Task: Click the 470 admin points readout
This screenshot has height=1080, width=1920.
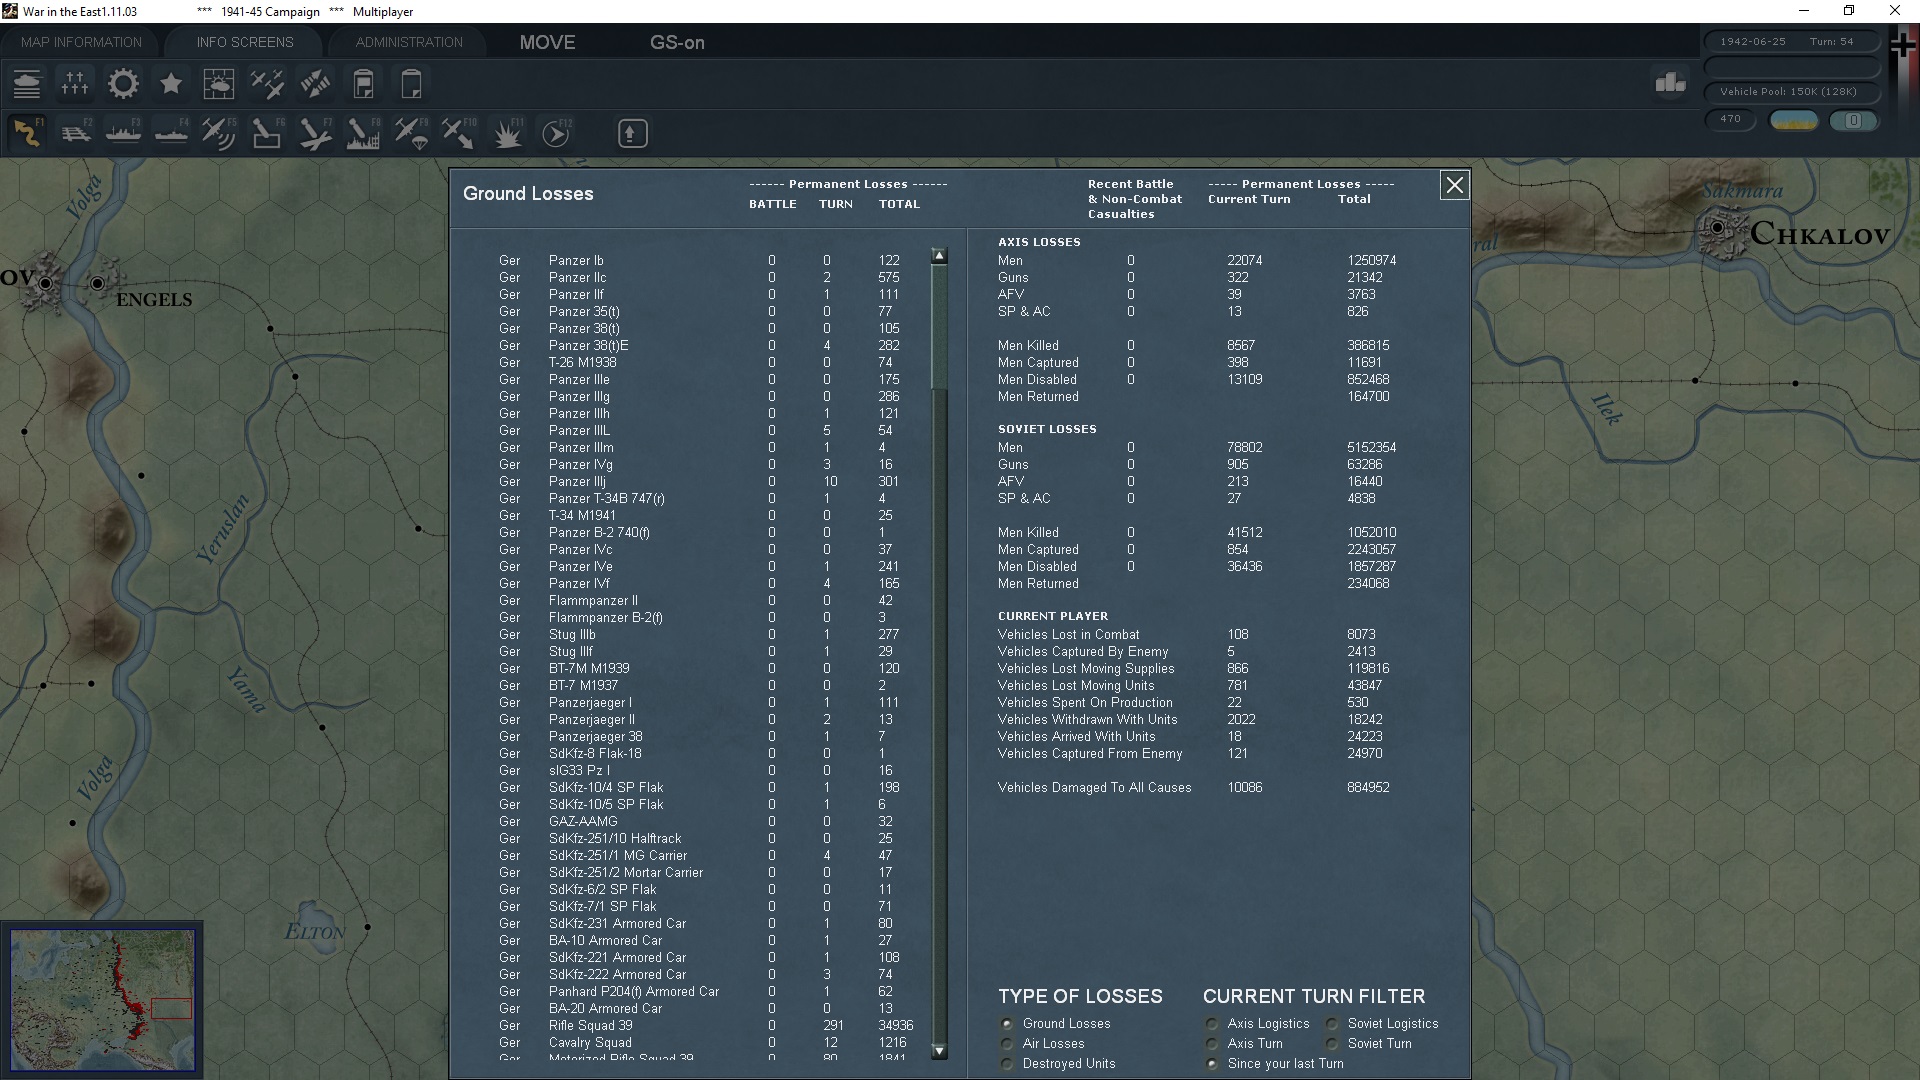Action: [x=1731, y=119]
